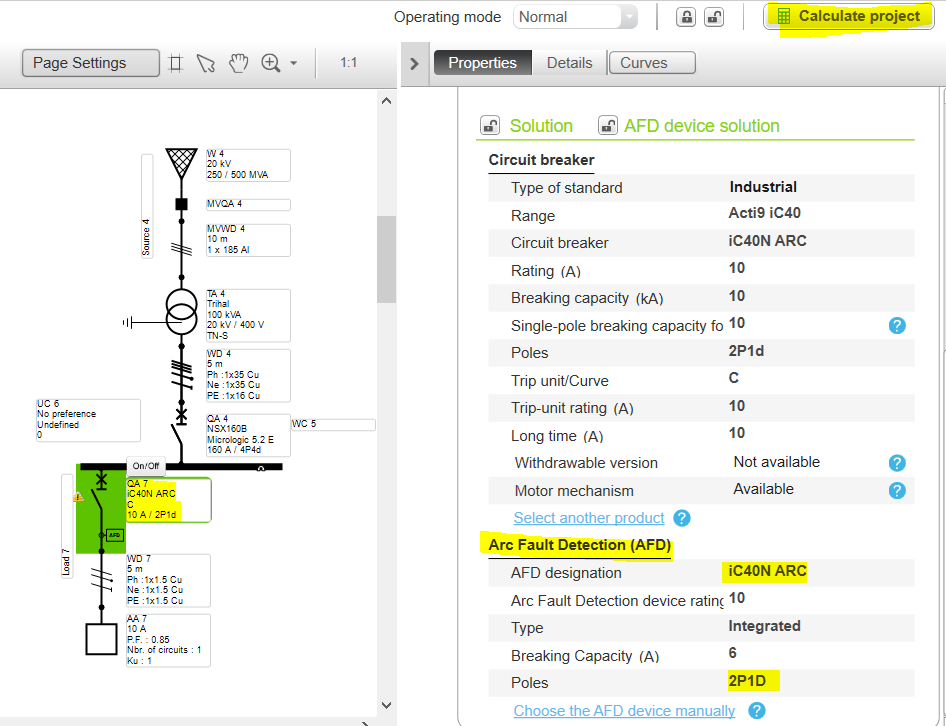Click the Calculate project button
The width and height of the screenshot is (946, 726).
tap(849, 16)
